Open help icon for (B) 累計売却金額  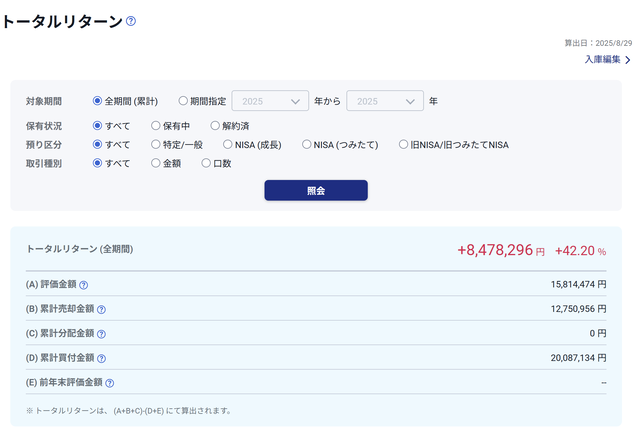pyautogui.click(x=101, y=309)
